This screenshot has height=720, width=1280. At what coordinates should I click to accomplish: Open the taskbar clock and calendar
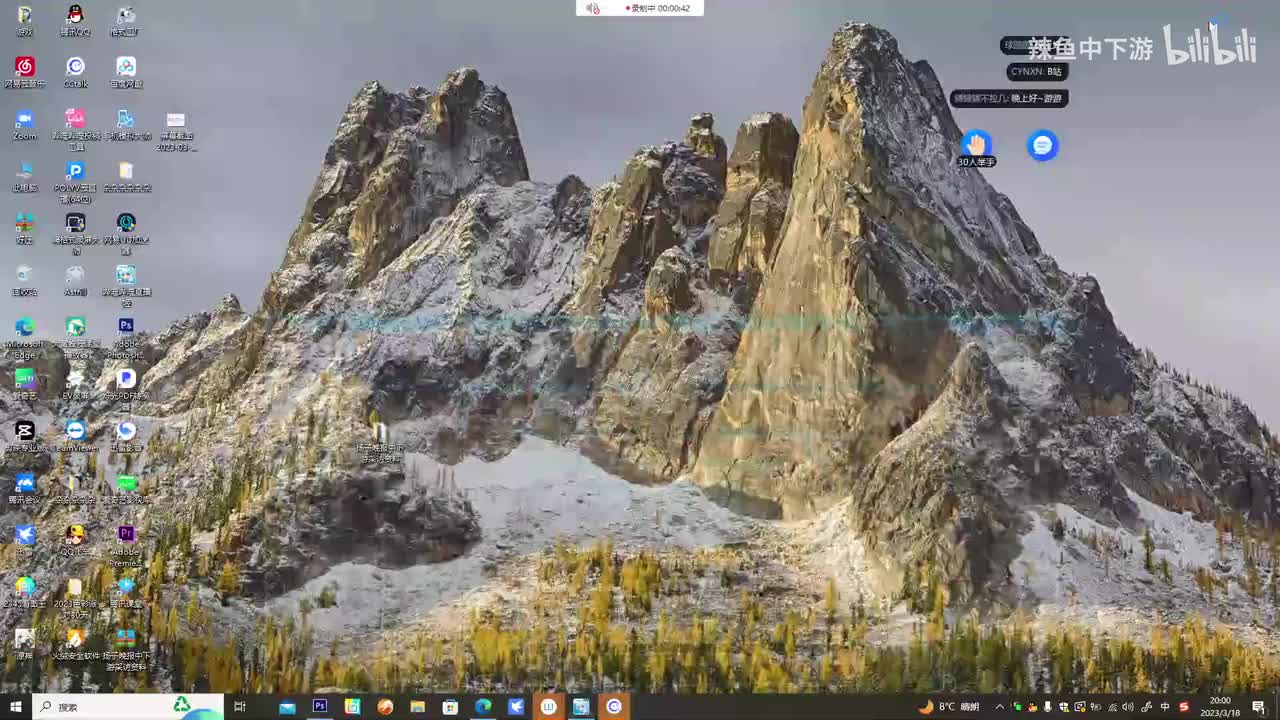pos(1220,707)
